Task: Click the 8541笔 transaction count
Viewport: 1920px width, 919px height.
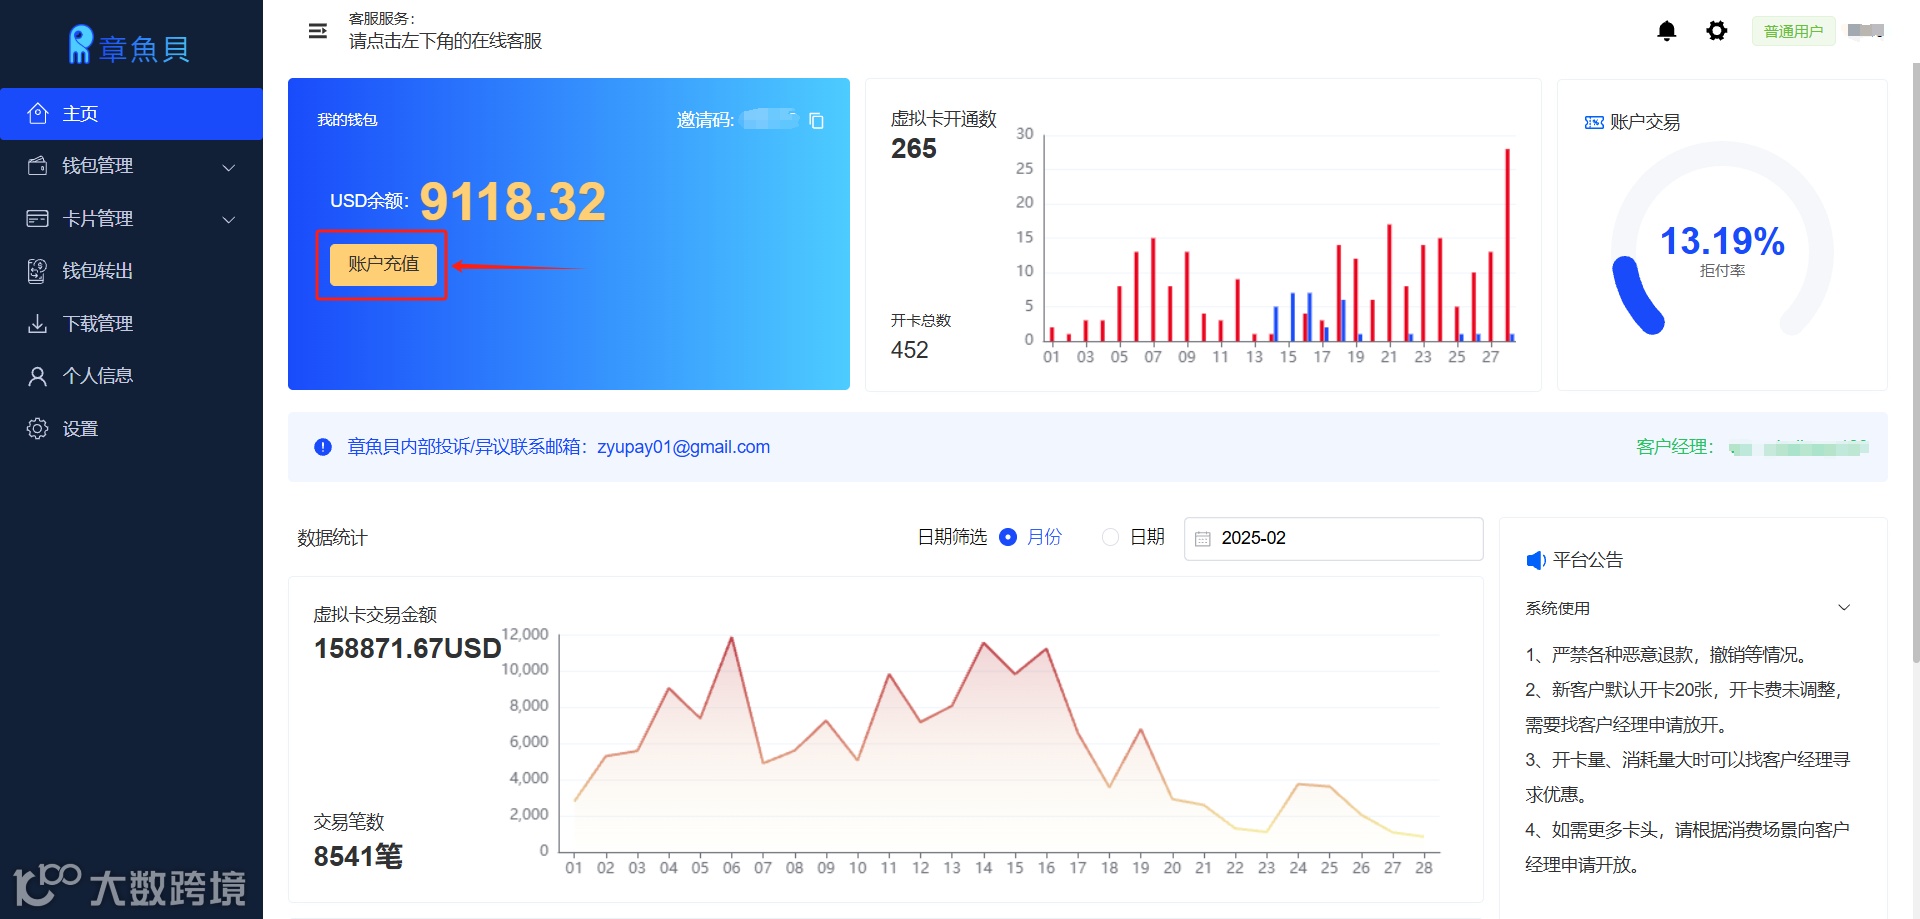Action: pos(358,856)
